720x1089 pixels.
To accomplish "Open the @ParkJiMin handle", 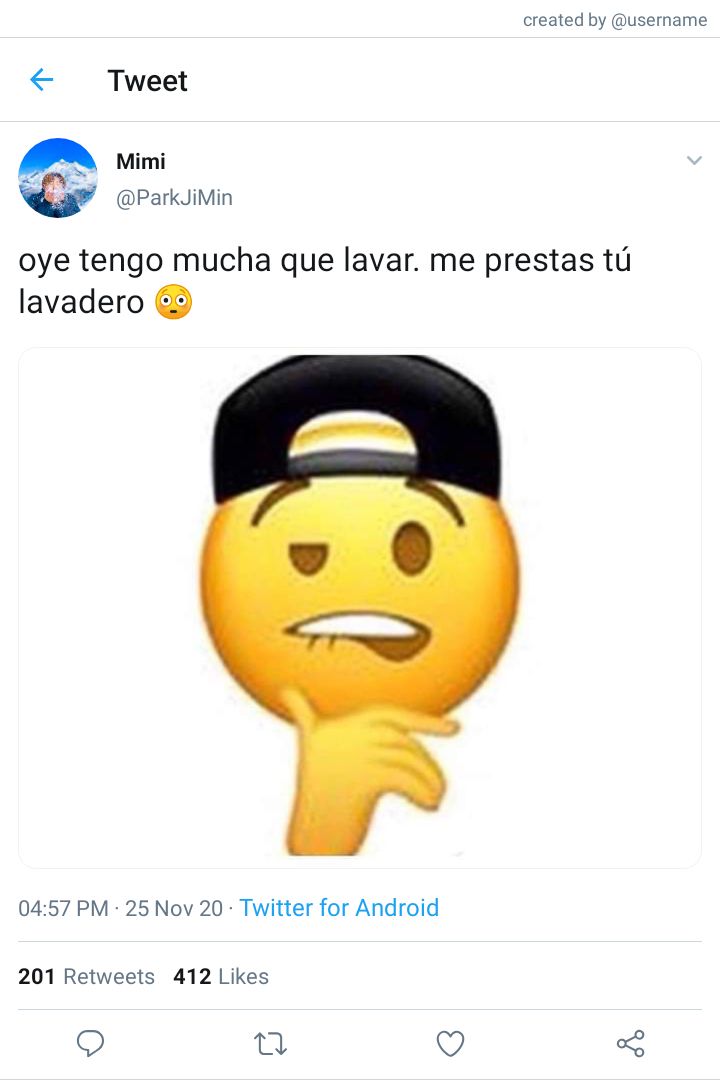I will coord(174,198).
